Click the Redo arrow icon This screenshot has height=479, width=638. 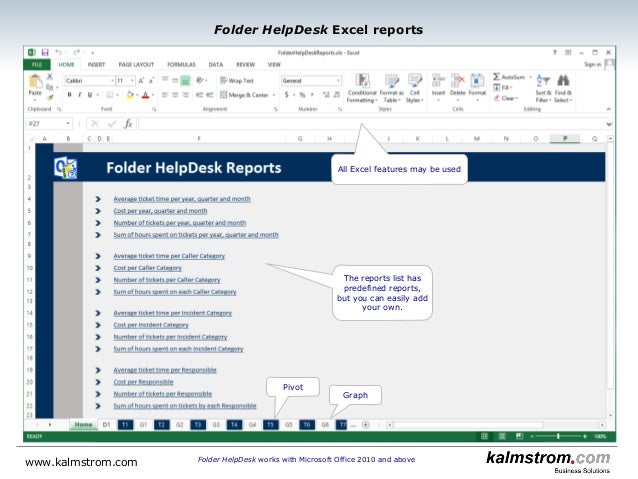76,52
